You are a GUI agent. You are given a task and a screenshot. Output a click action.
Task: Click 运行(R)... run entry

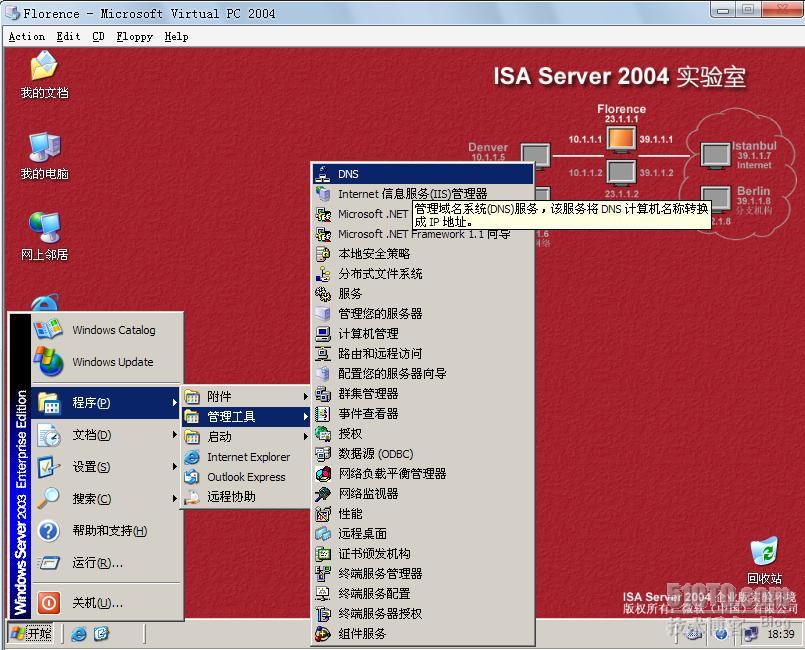pyautogui.click(x=107, y=563)
